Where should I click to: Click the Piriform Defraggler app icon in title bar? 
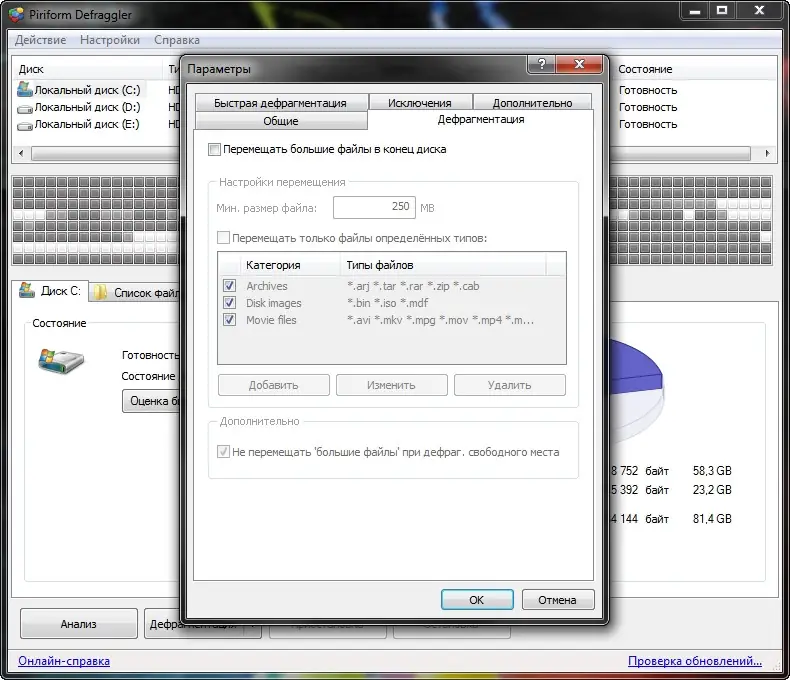[16, 15]
